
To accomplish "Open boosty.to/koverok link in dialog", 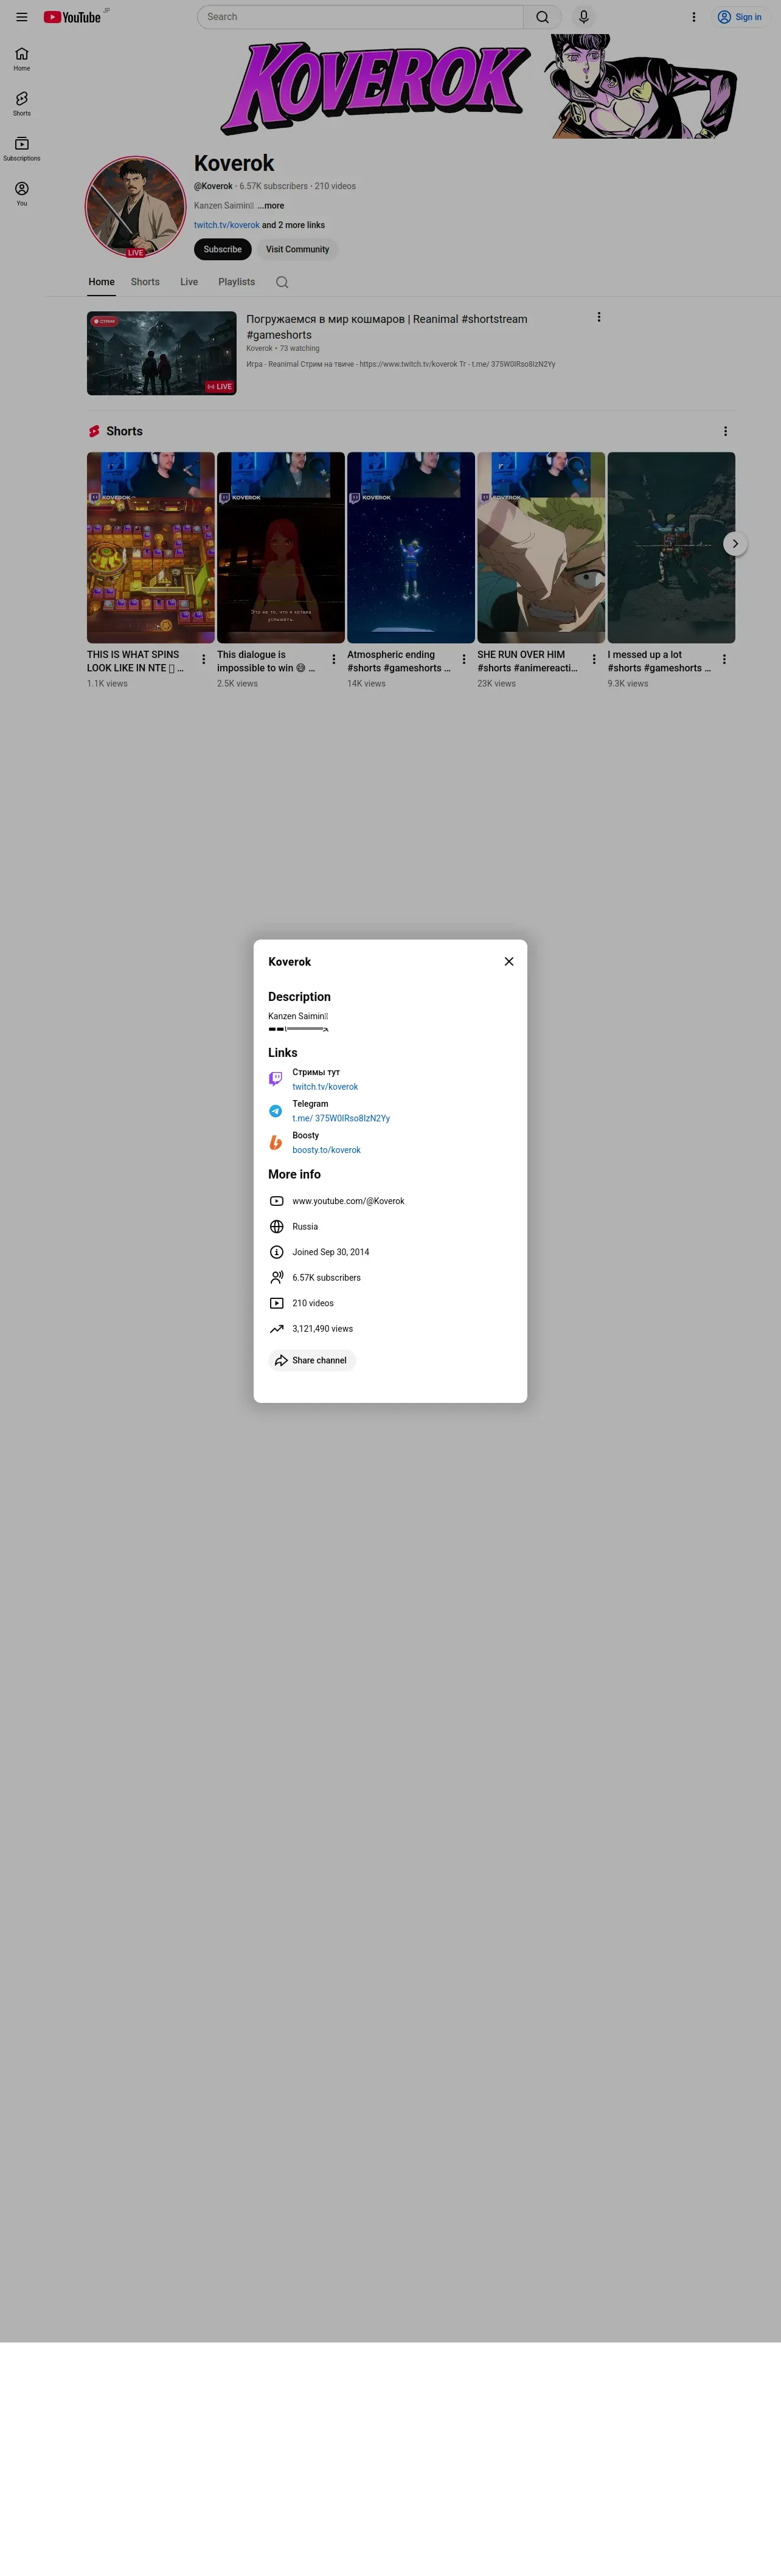I will pyautogui.click(x=326, y=1150).
